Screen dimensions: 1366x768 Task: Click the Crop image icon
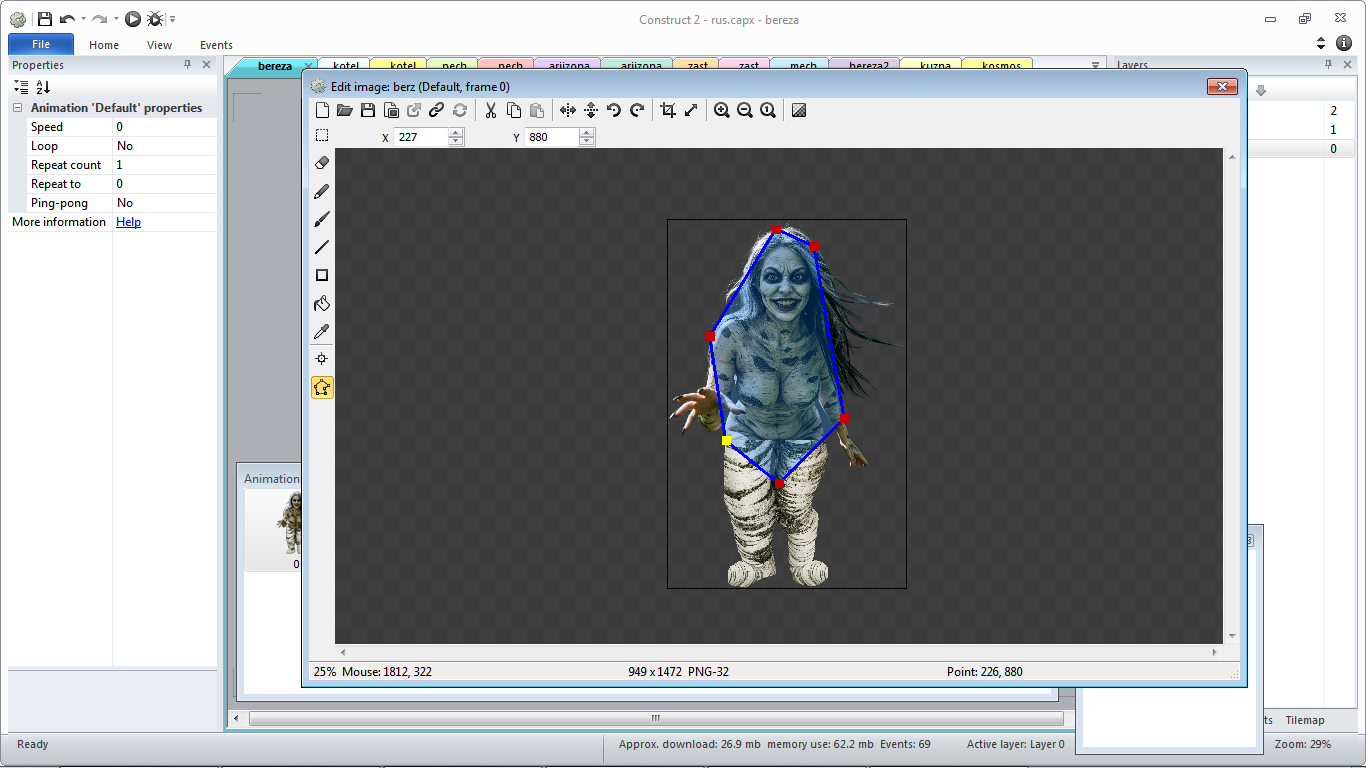[x=668, y=111]
